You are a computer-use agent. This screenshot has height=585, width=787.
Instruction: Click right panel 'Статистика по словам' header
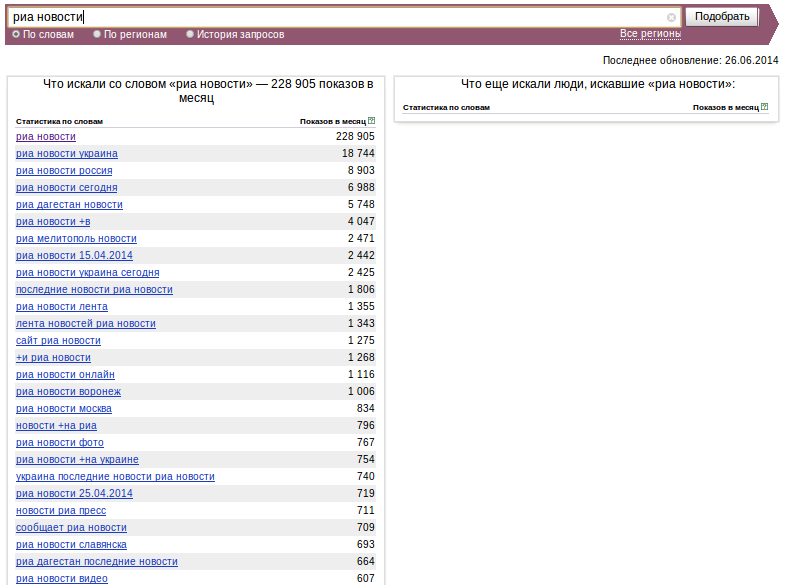pos(446,107)
